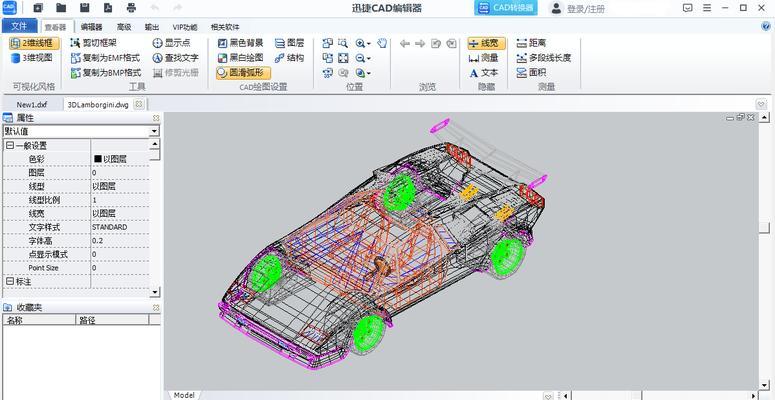Select the 剪切框架 tool
775x400 pixels.
click(94, 43)
